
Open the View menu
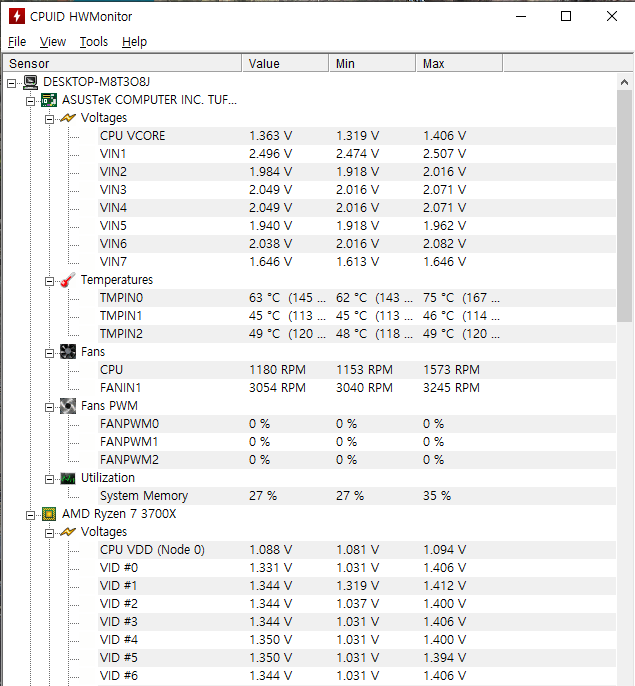[53, 42]
